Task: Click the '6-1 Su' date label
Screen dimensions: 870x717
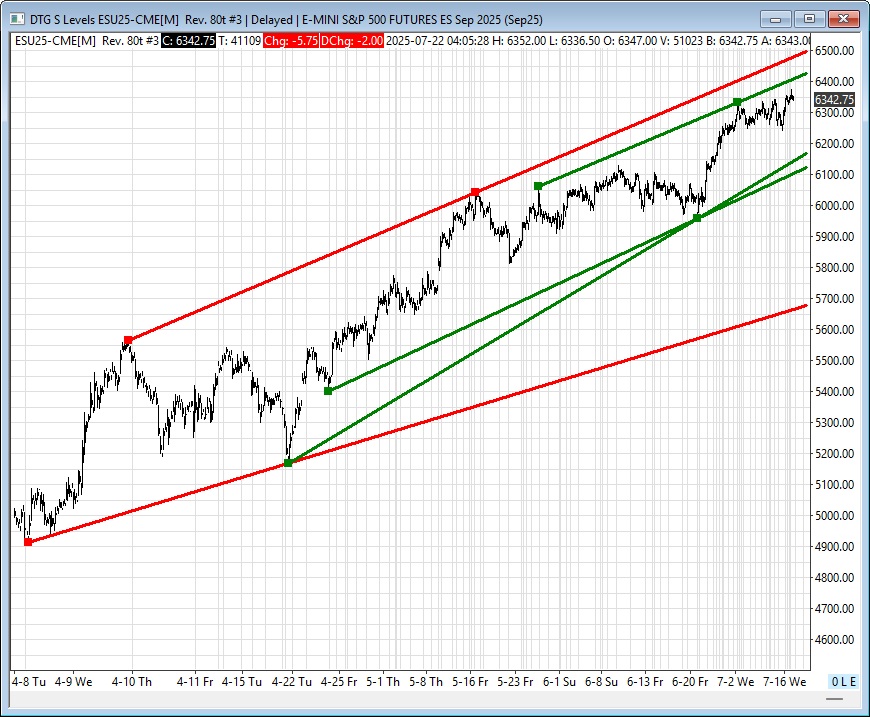Action: [x=559, y=681]
